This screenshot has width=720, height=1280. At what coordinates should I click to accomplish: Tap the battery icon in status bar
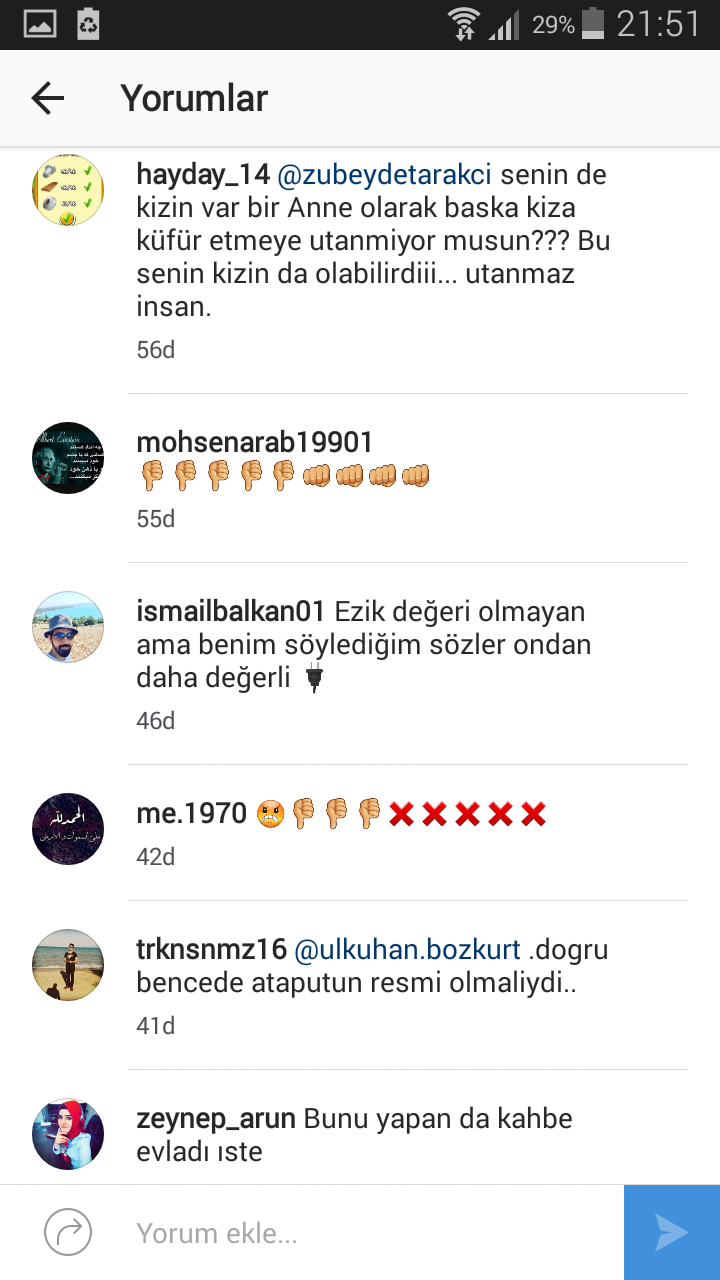(x=593, y=24)
